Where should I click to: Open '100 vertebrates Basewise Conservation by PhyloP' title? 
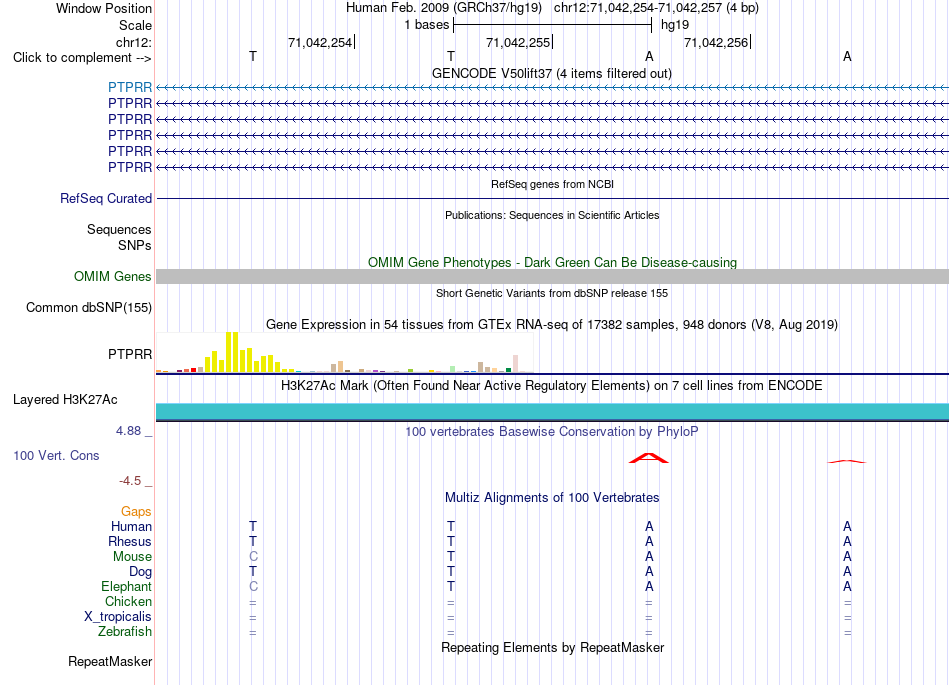coord(552,432)
